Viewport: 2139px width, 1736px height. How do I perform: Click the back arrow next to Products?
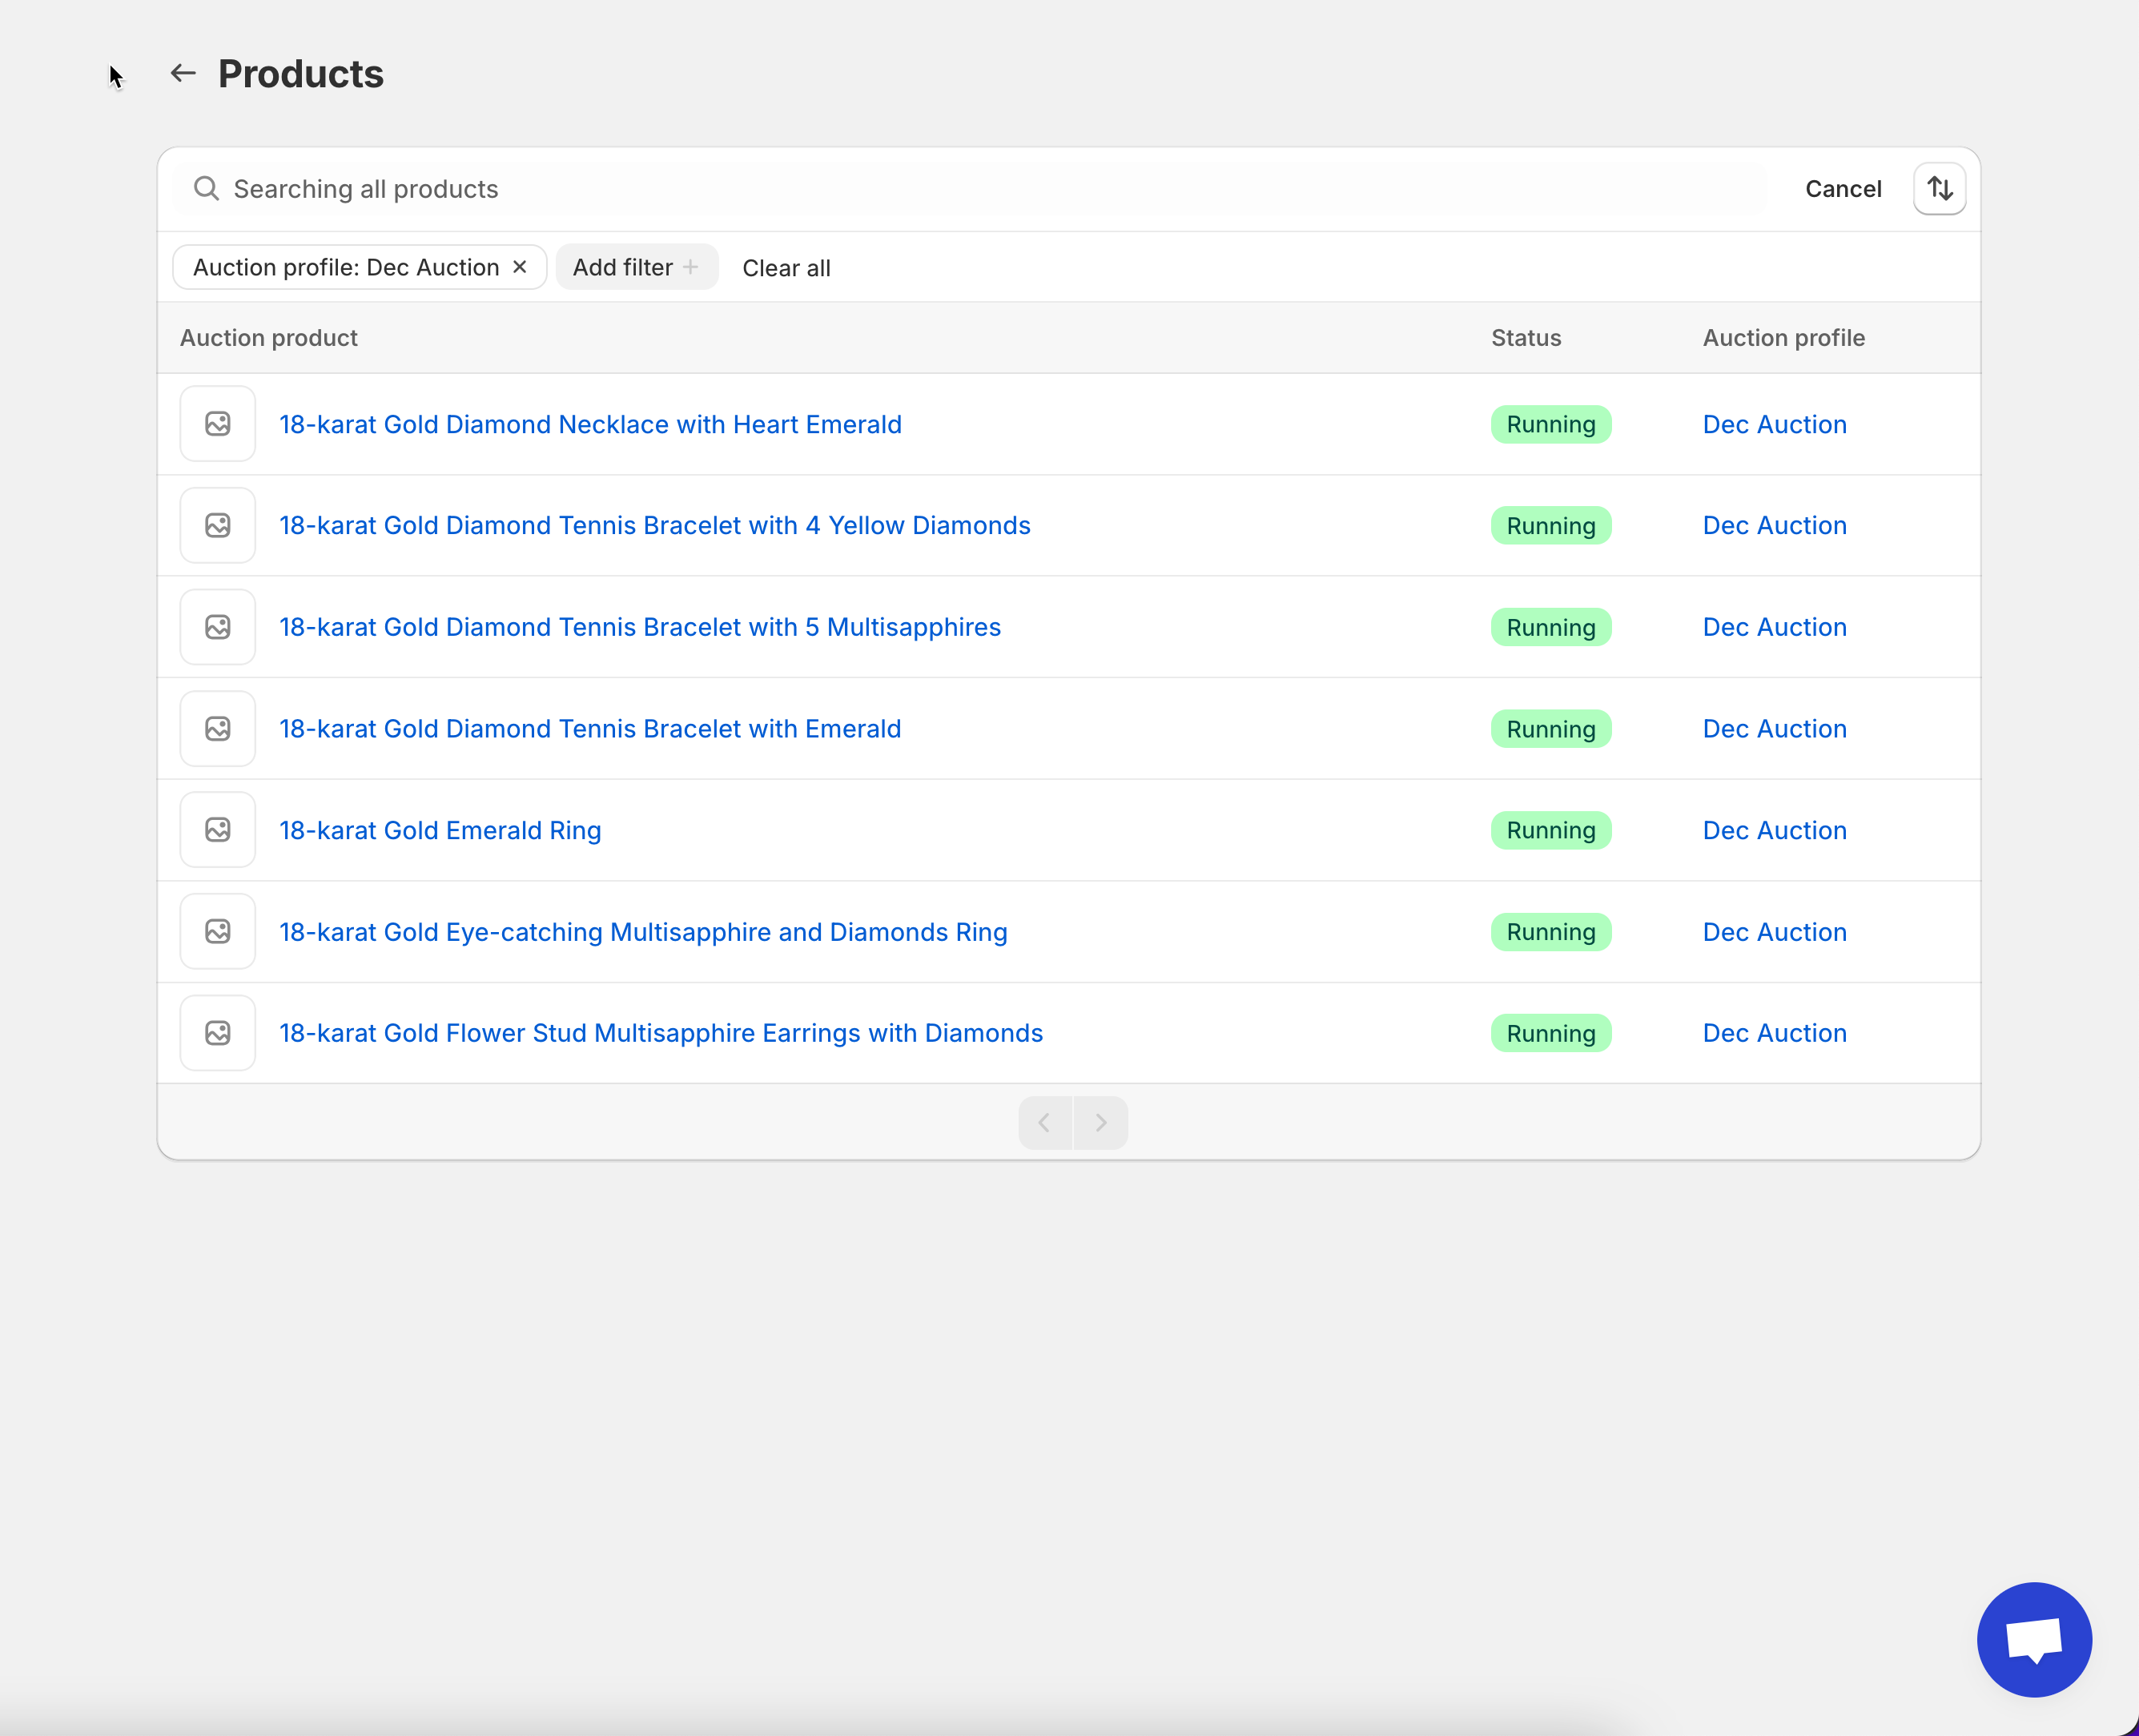(x=182, y=73)
